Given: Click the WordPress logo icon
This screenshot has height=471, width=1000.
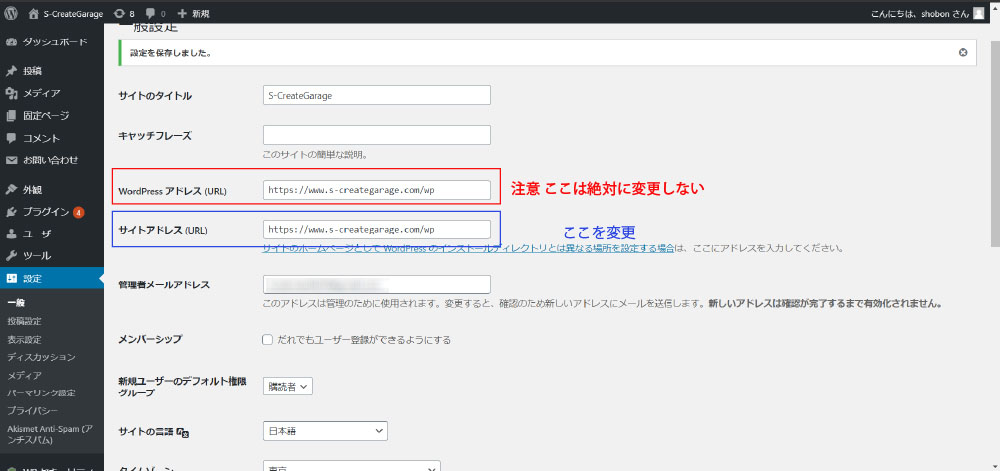Looking at the screenshot, I should click(11, 13).
